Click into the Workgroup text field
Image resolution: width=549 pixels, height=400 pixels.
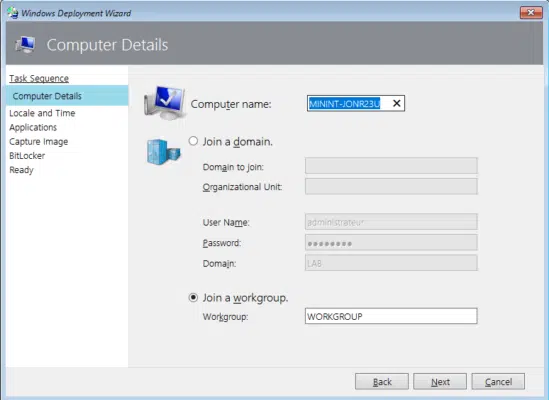coord(391,316)
